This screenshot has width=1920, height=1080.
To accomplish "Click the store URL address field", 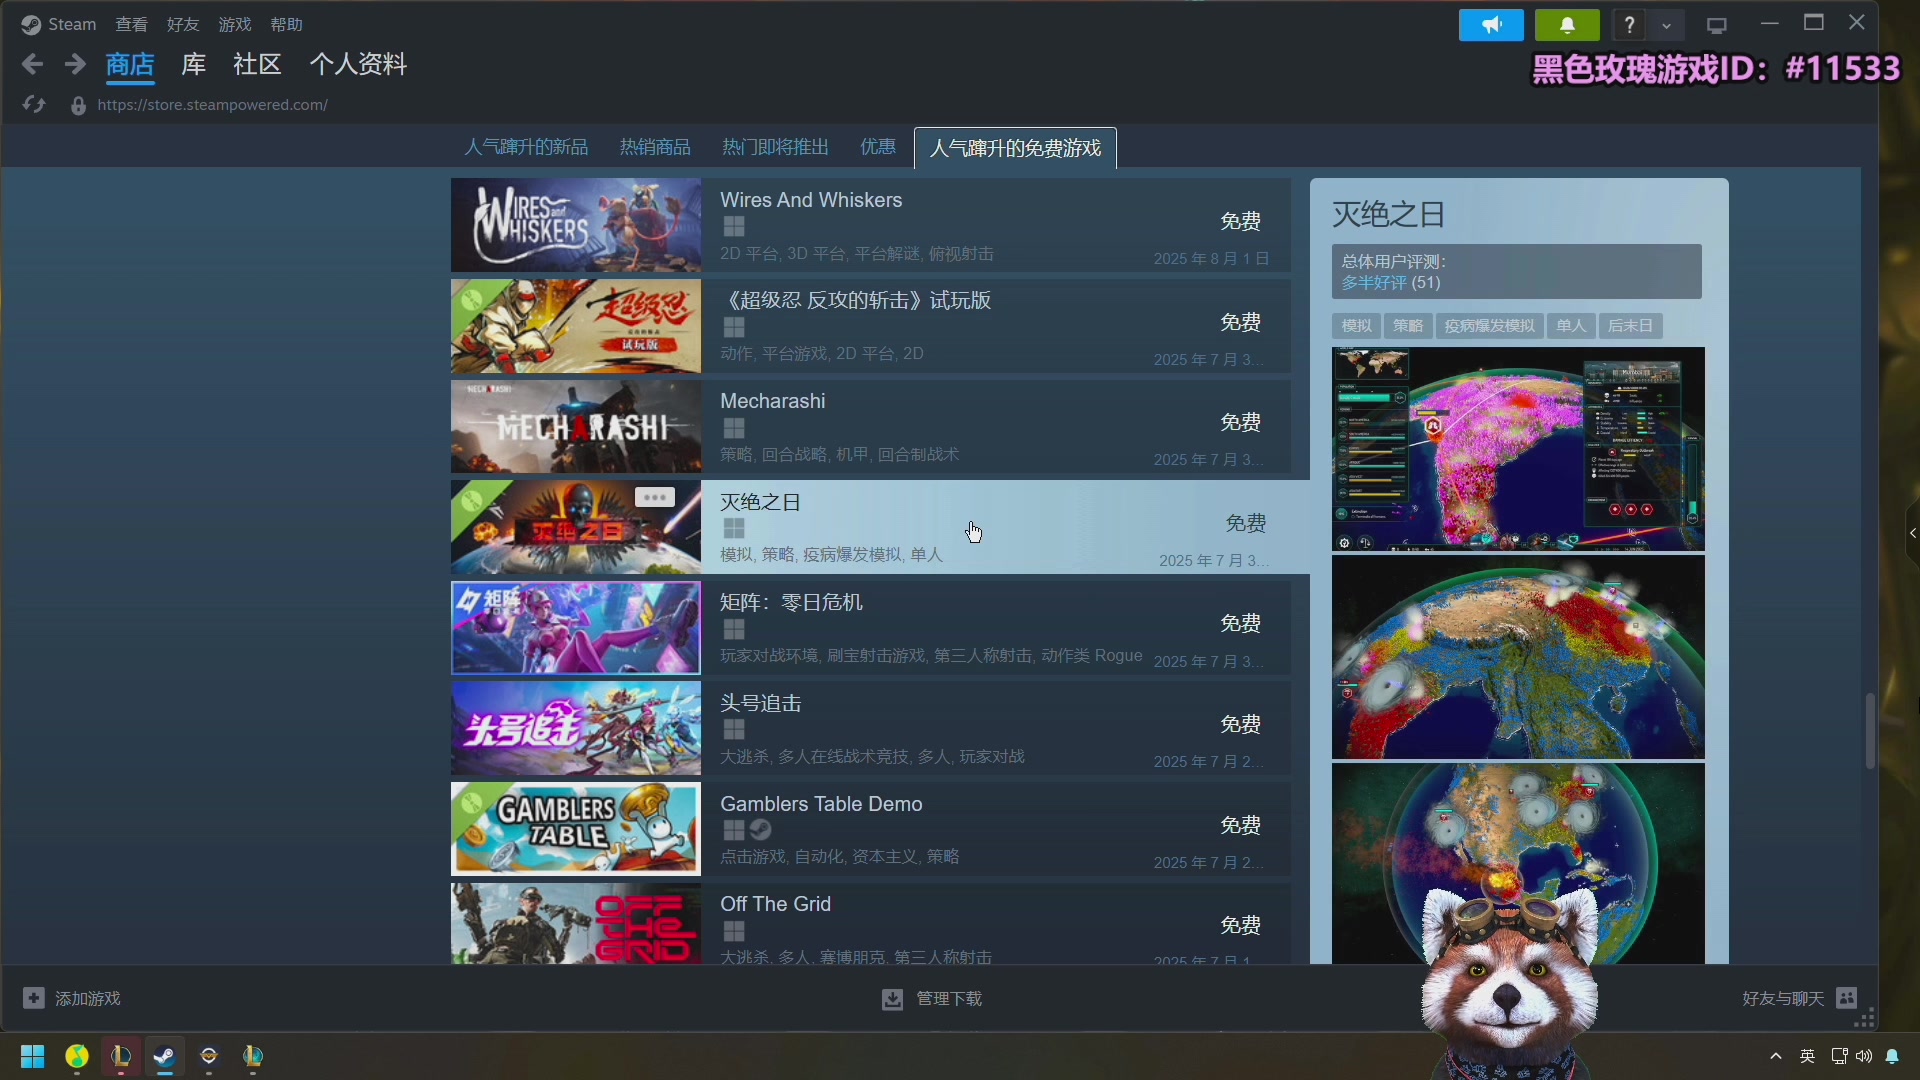I will click(x=212, y=105).
